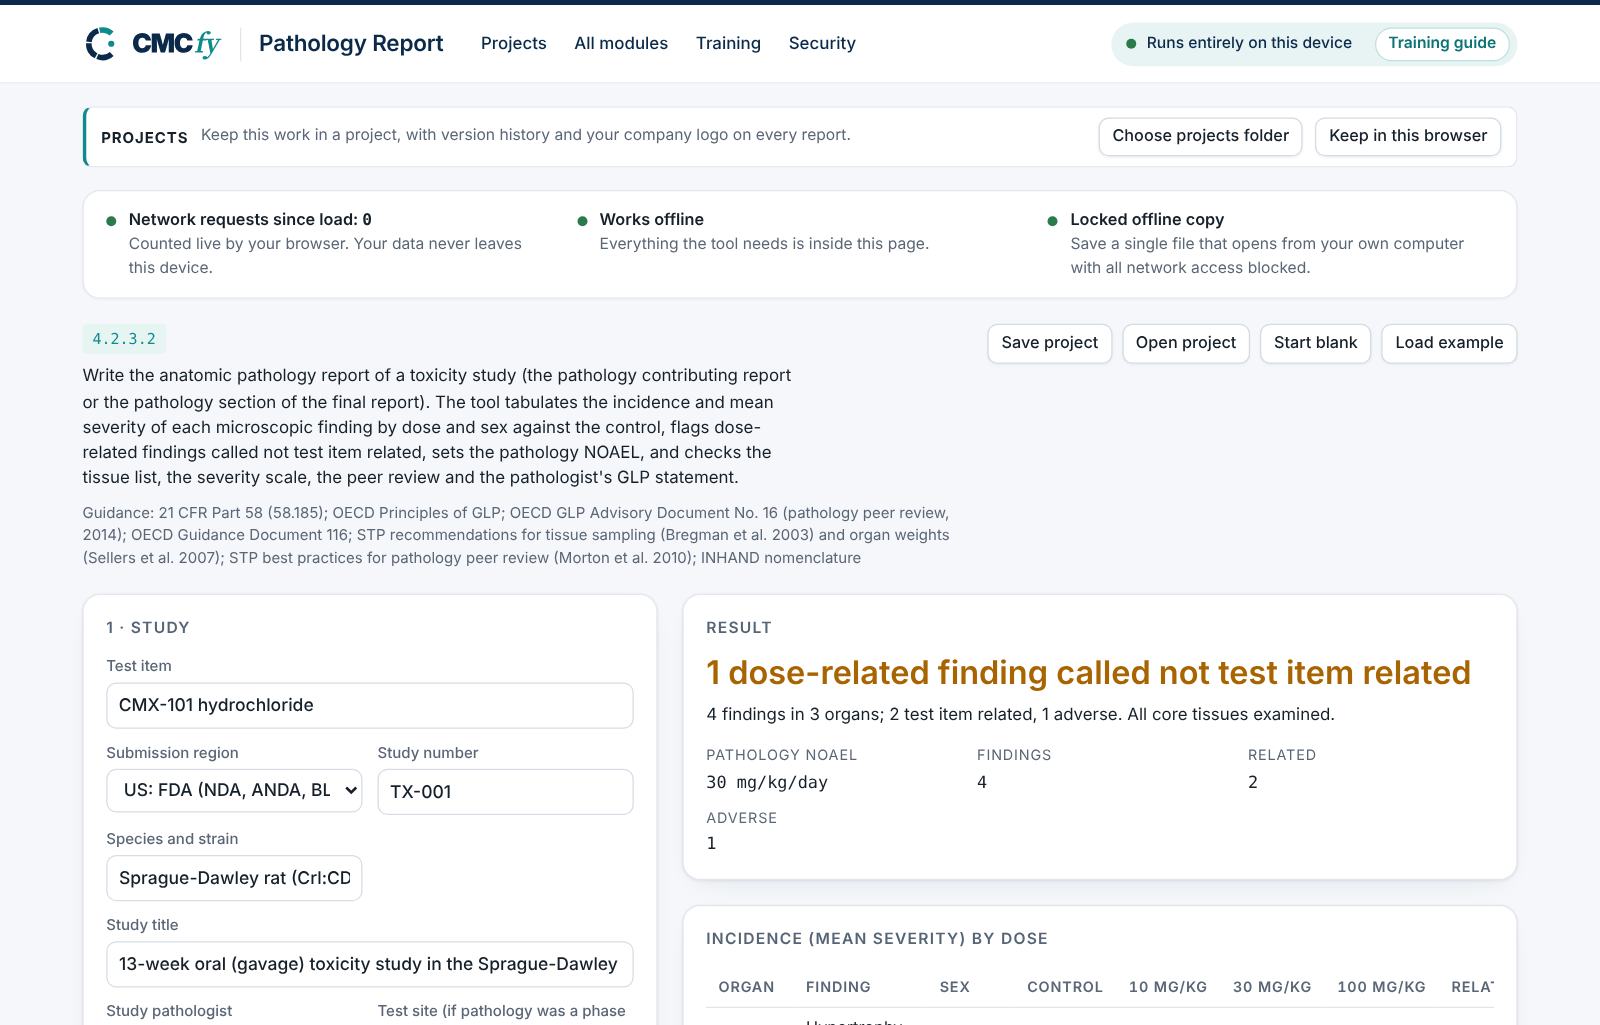Viewport: 1600px width, 1025px height.
Task: Click the FINDING column header
Action: click(x=838, y=987)
